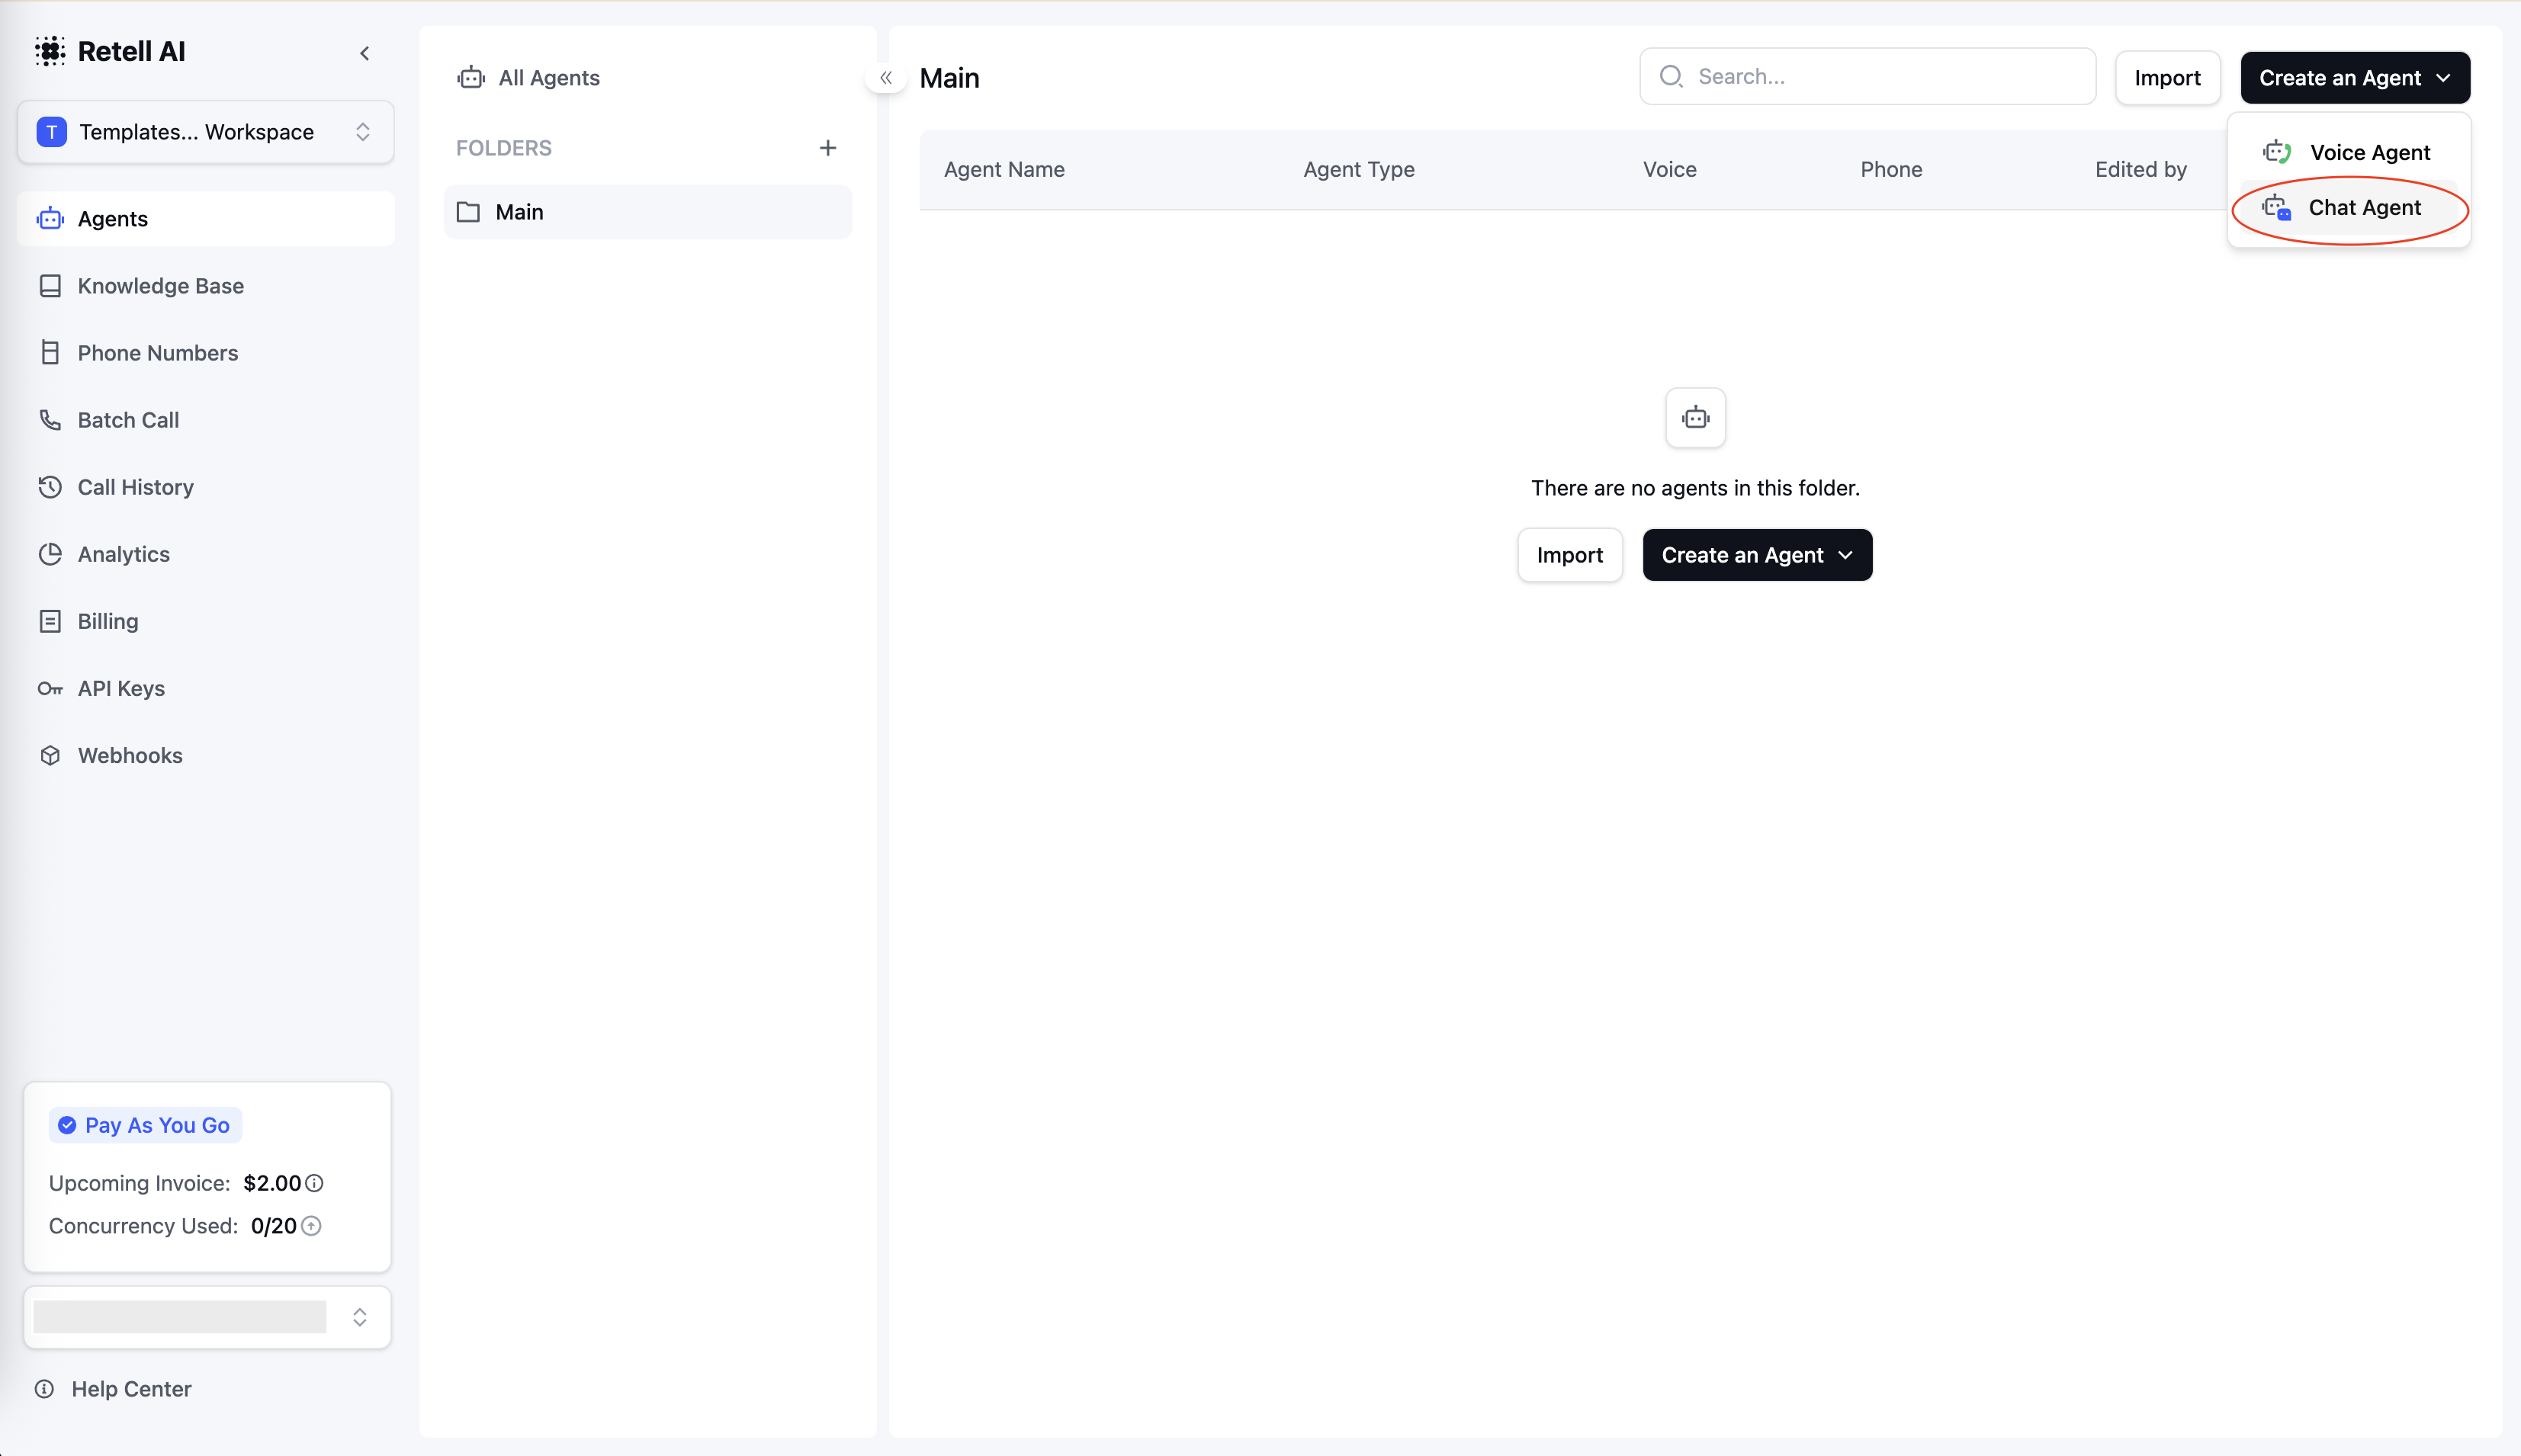Click the upgrade icon beside Concurrency Used

tap(311, 1226)
